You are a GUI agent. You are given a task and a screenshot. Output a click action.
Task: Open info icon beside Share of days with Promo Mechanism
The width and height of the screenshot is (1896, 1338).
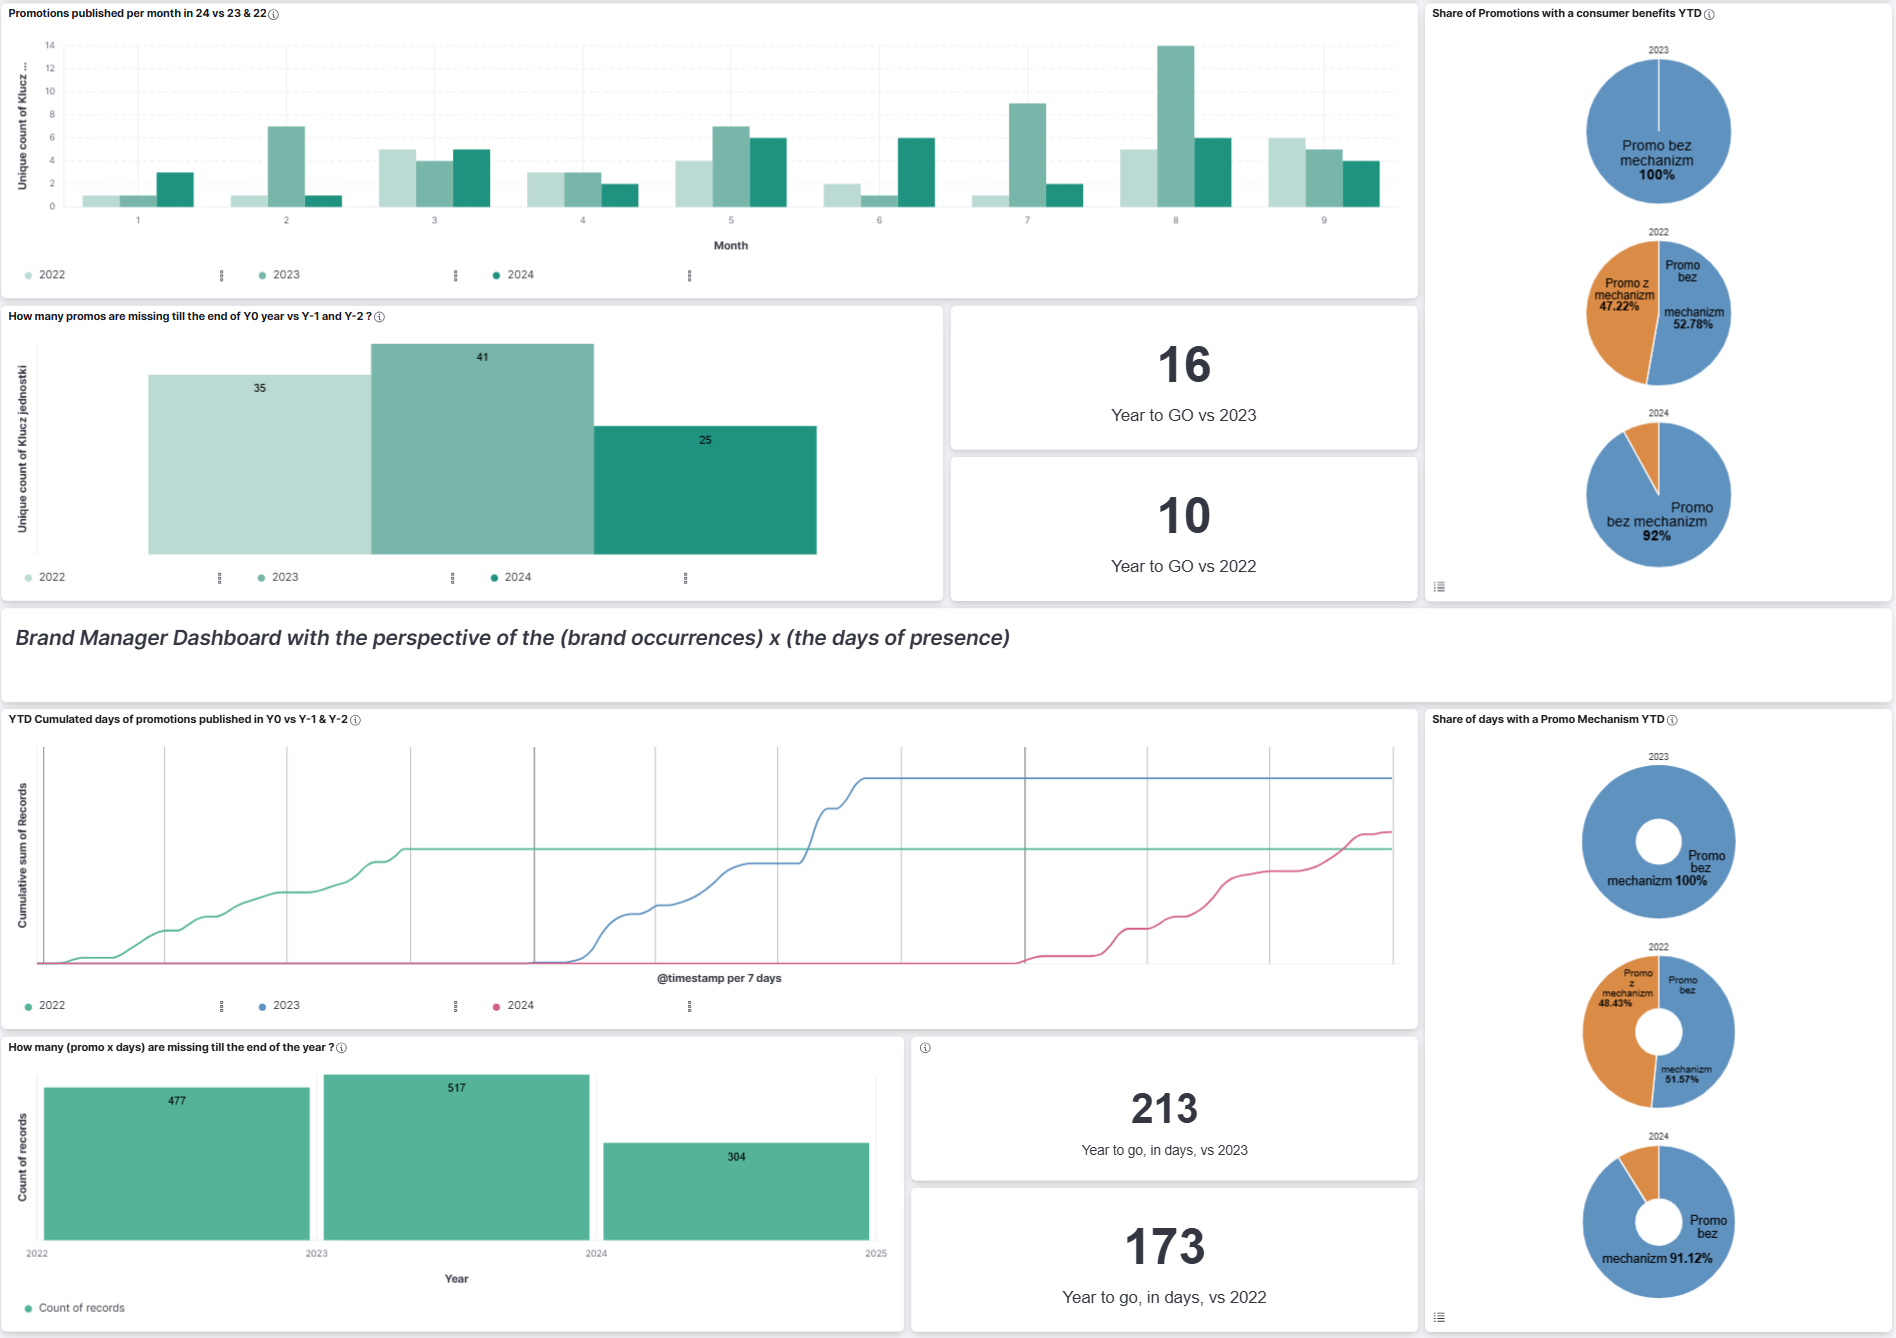[x=1672, y=720]
